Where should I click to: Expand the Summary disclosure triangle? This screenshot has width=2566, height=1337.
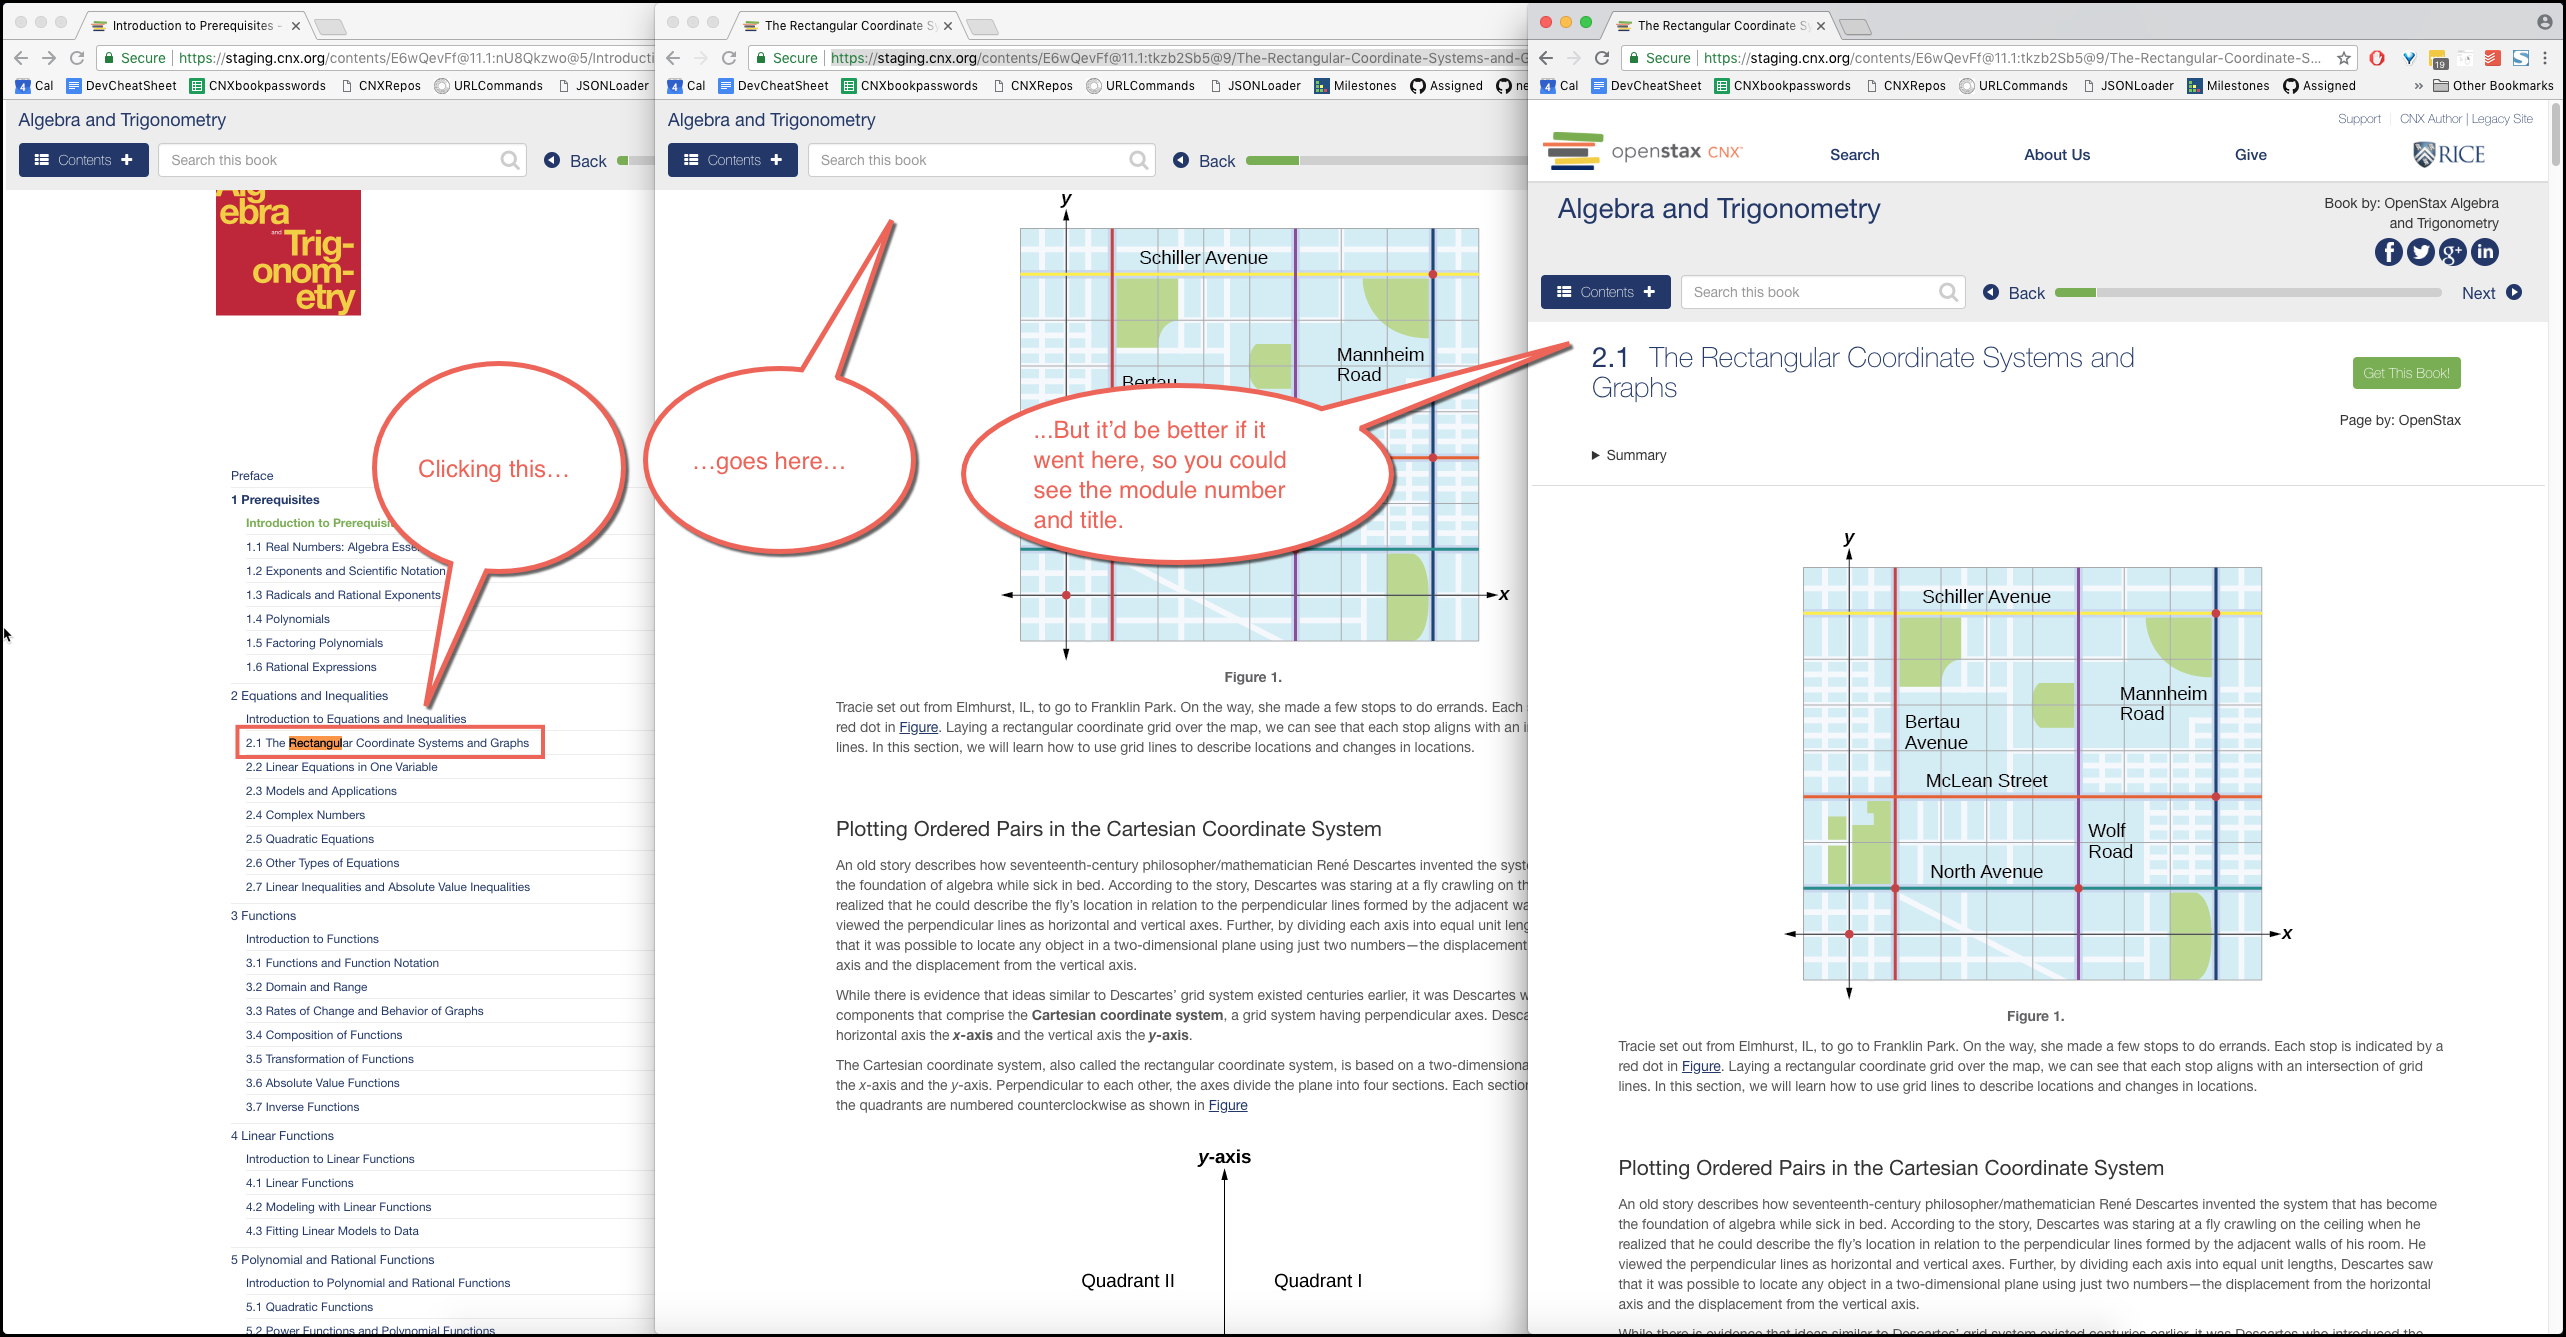coord(1596,455)
